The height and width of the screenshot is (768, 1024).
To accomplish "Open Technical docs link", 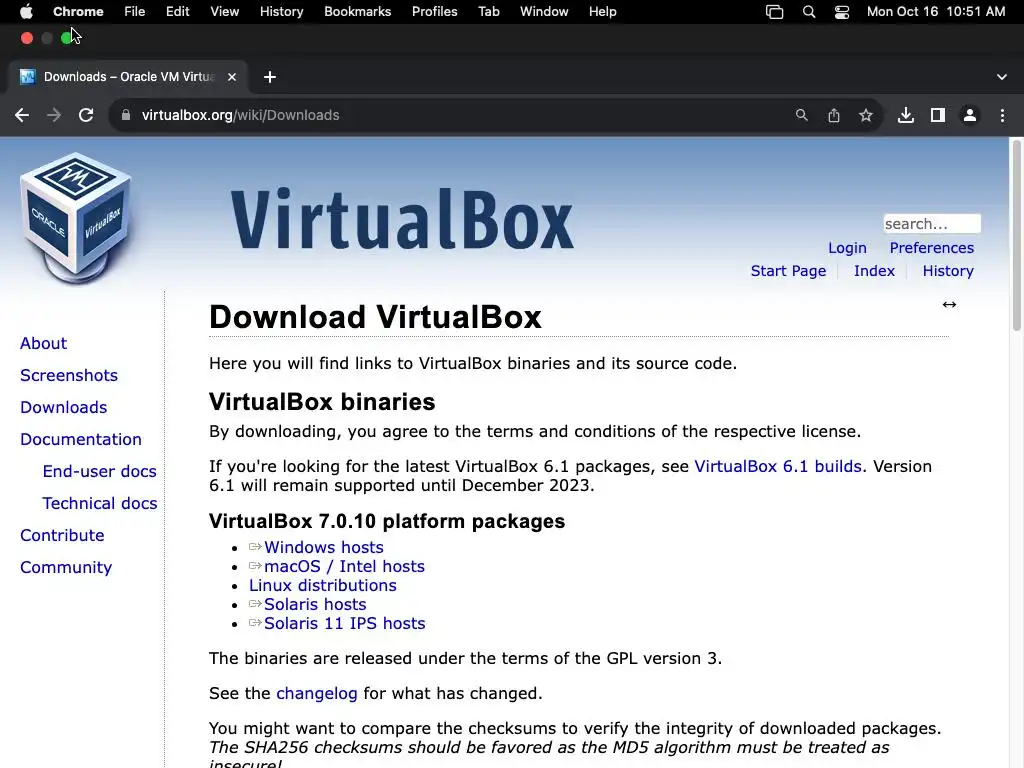I will (99, 504).
